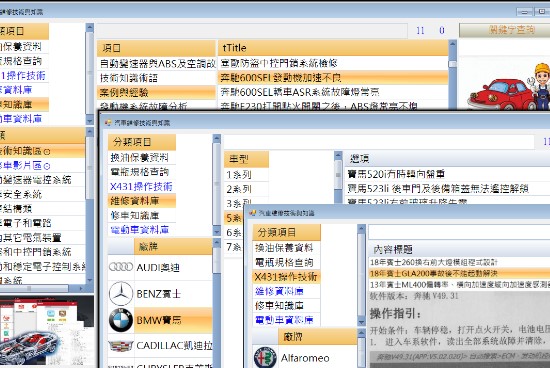The width and height of the screenshot is (550, 368).
Task: Open 18年賓士GLA200 content title row
Action: pyautogui.click(x=459, y=273)
